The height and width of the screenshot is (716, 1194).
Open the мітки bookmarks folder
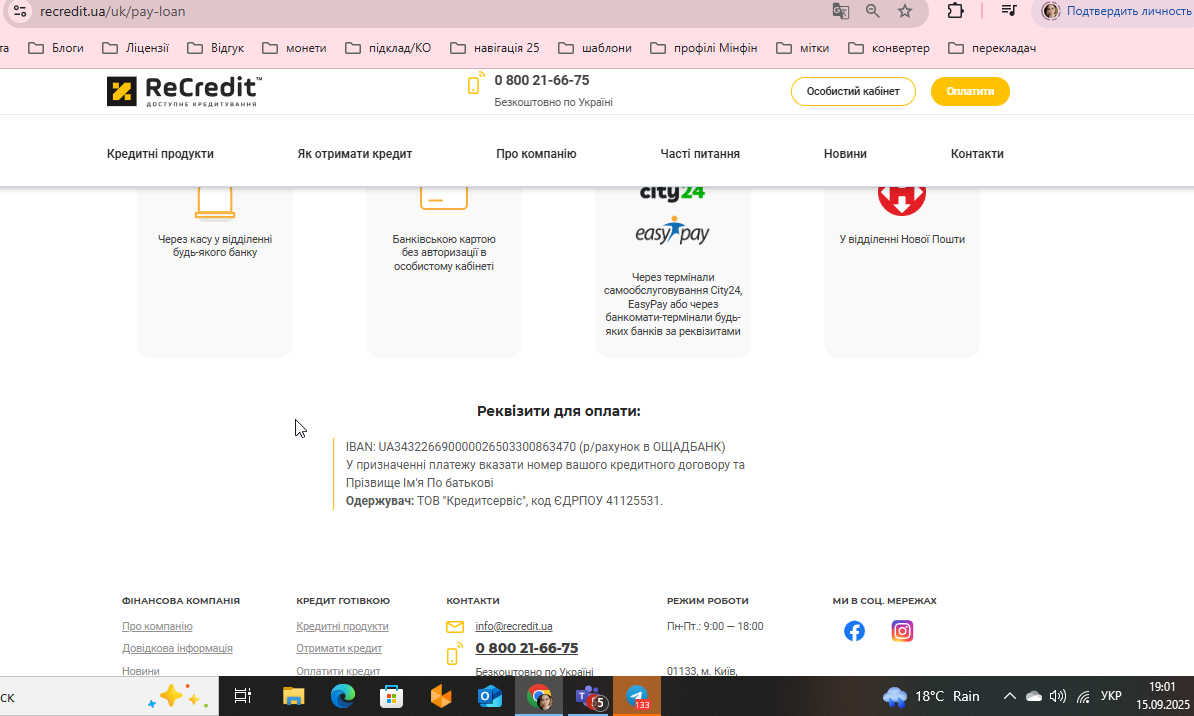tap(802, 48)
